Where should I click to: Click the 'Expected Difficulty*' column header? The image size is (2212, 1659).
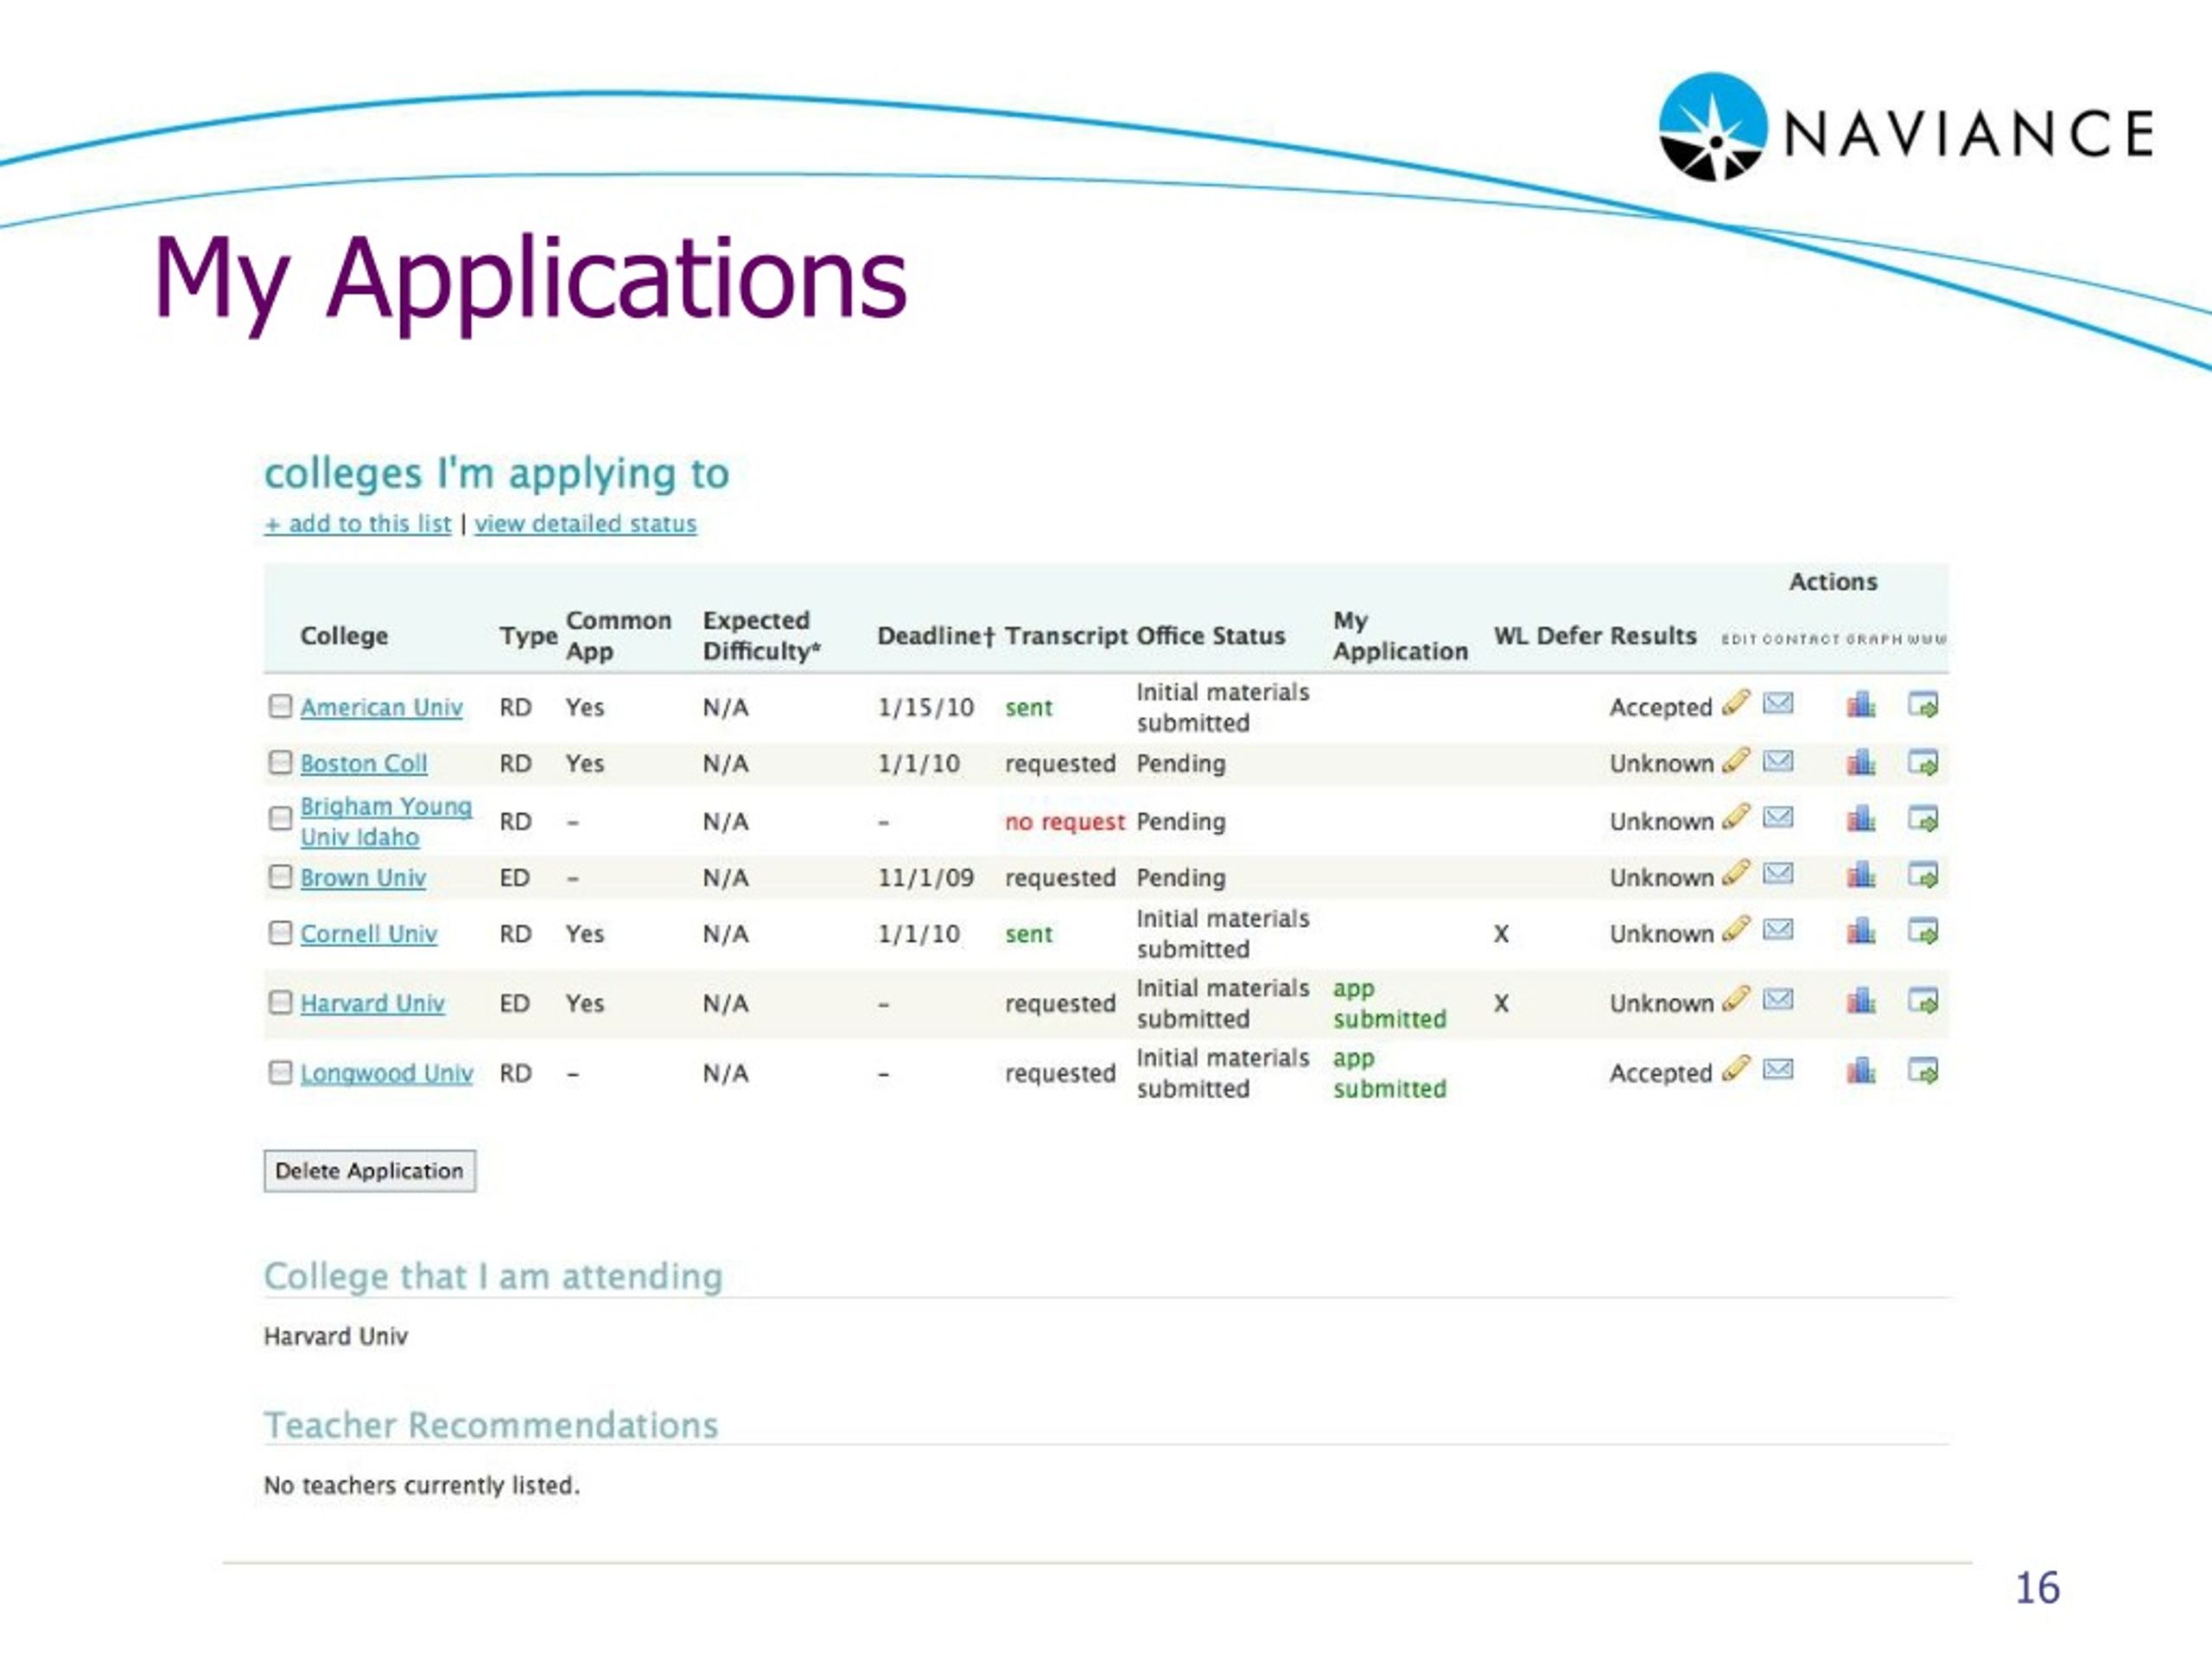761,635
